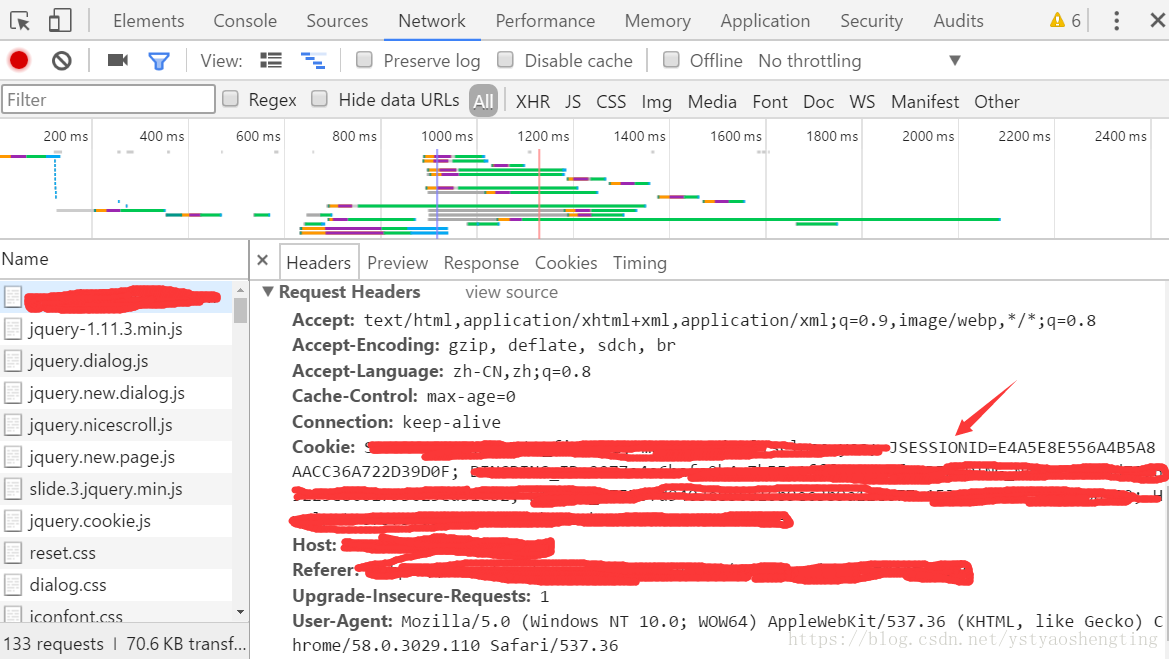
Task: Toggle the waterfall overview view icon
Action: pos(313,60)
